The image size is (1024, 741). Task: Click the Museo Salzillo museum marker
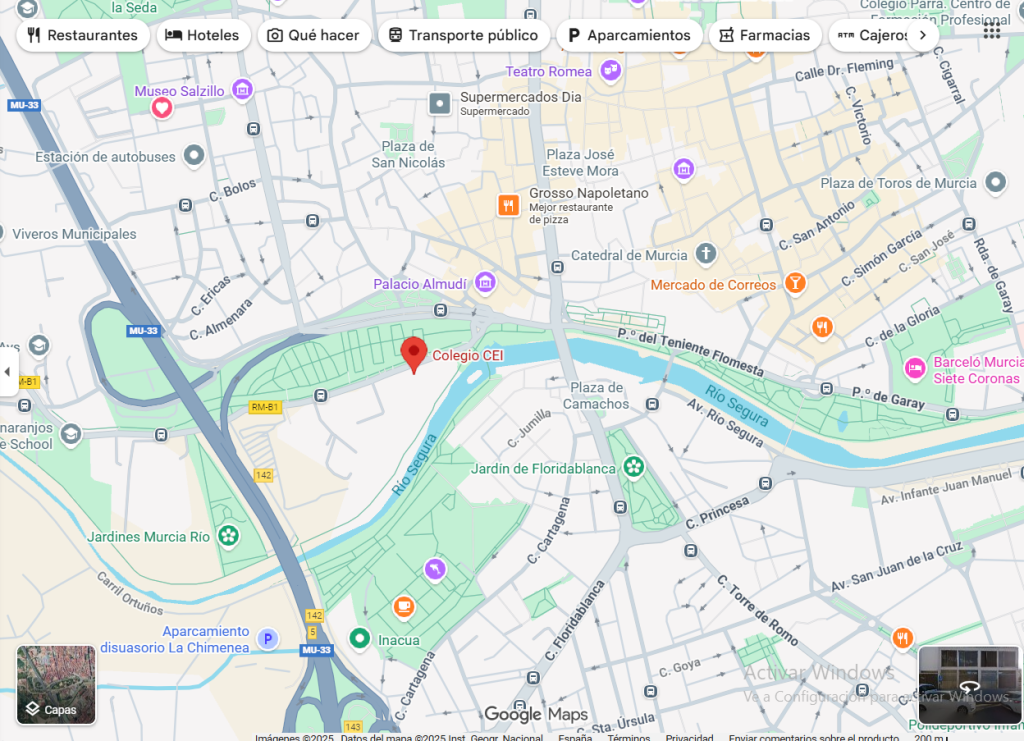point(242,89)
